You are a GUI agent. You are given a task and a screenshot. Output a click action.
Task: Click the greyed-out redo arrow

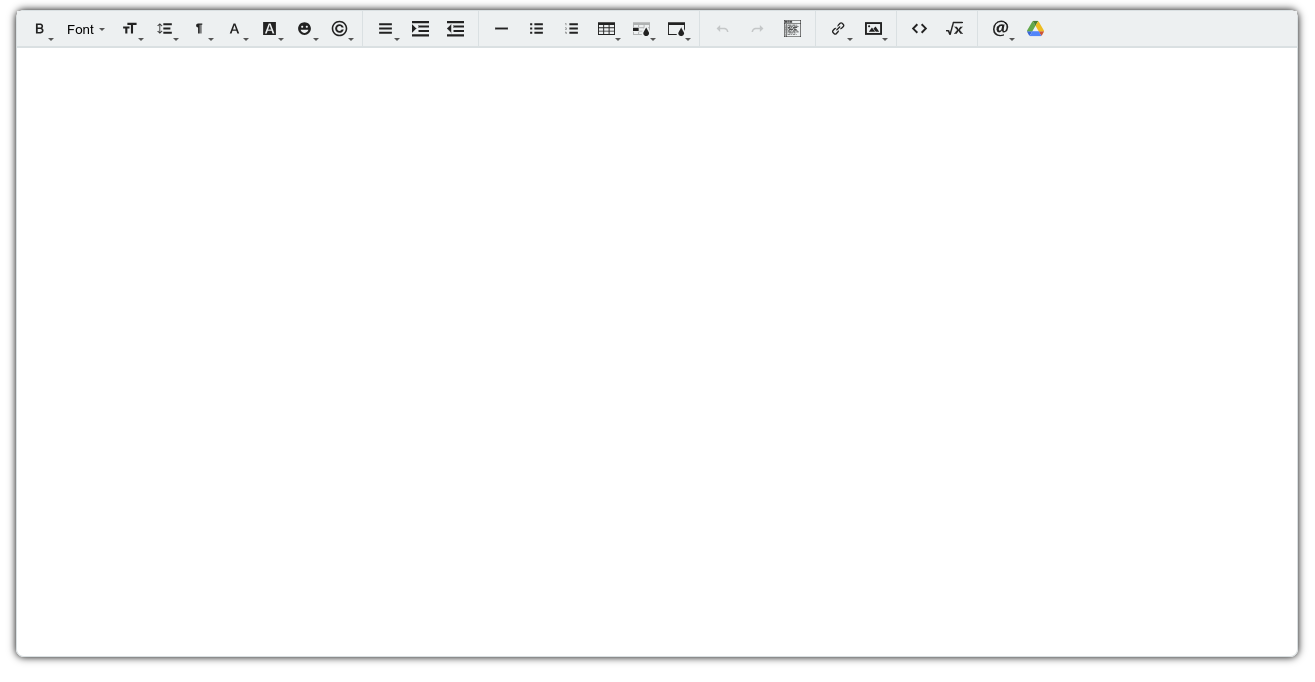tap(758, 29)
